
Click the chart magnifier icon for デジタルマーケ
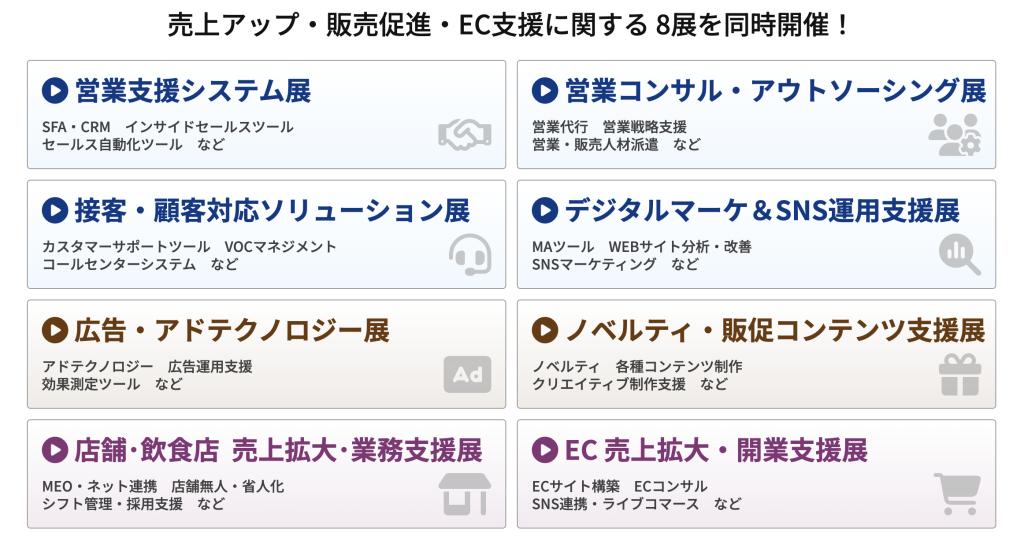959,254
